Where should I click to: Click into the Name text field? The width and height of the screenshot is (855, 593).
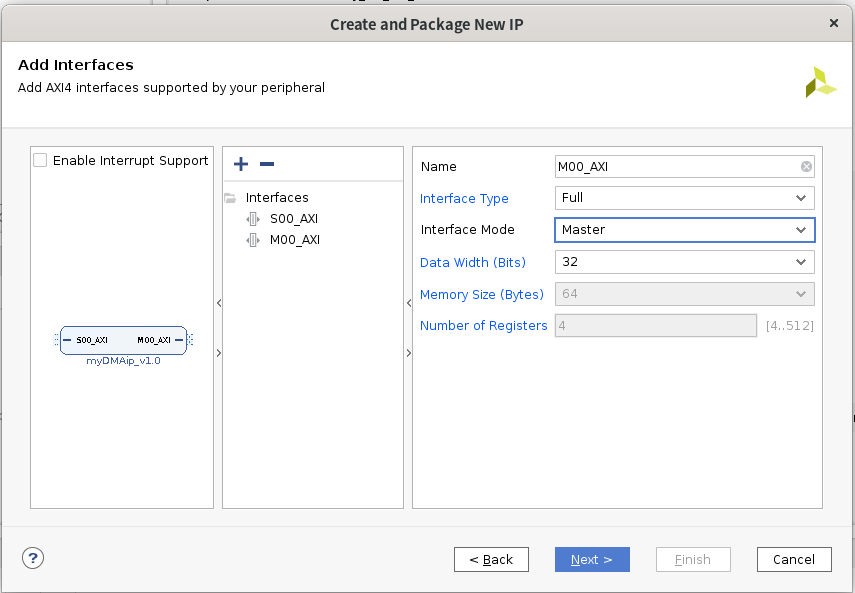coord(675,167)
